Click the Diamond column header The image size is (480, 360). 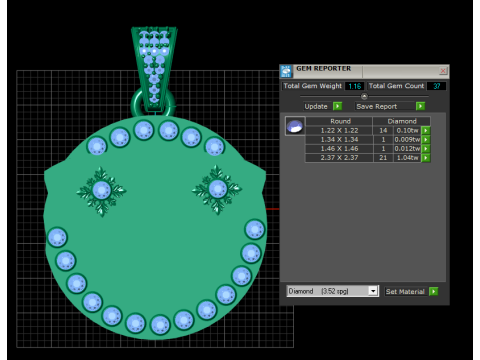pyautogui.click(x=402, y=121)
